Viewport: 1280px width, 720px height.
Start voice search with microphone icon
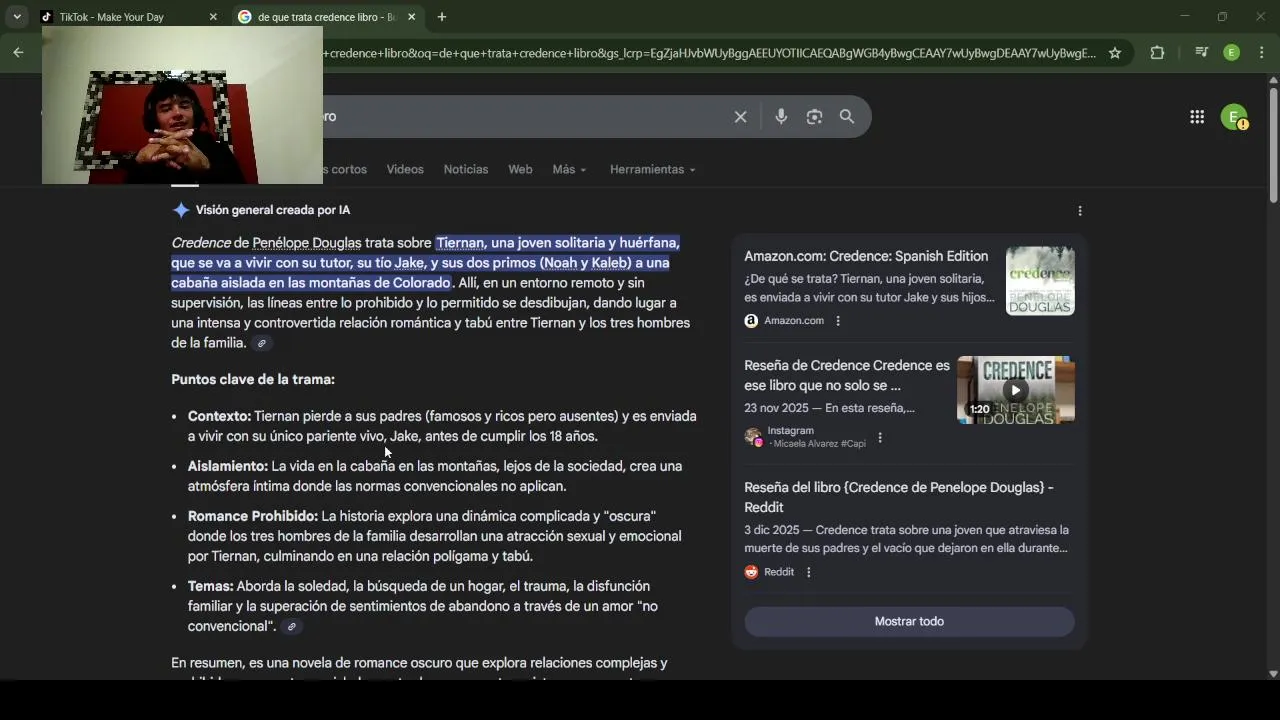tap(781, 117)
